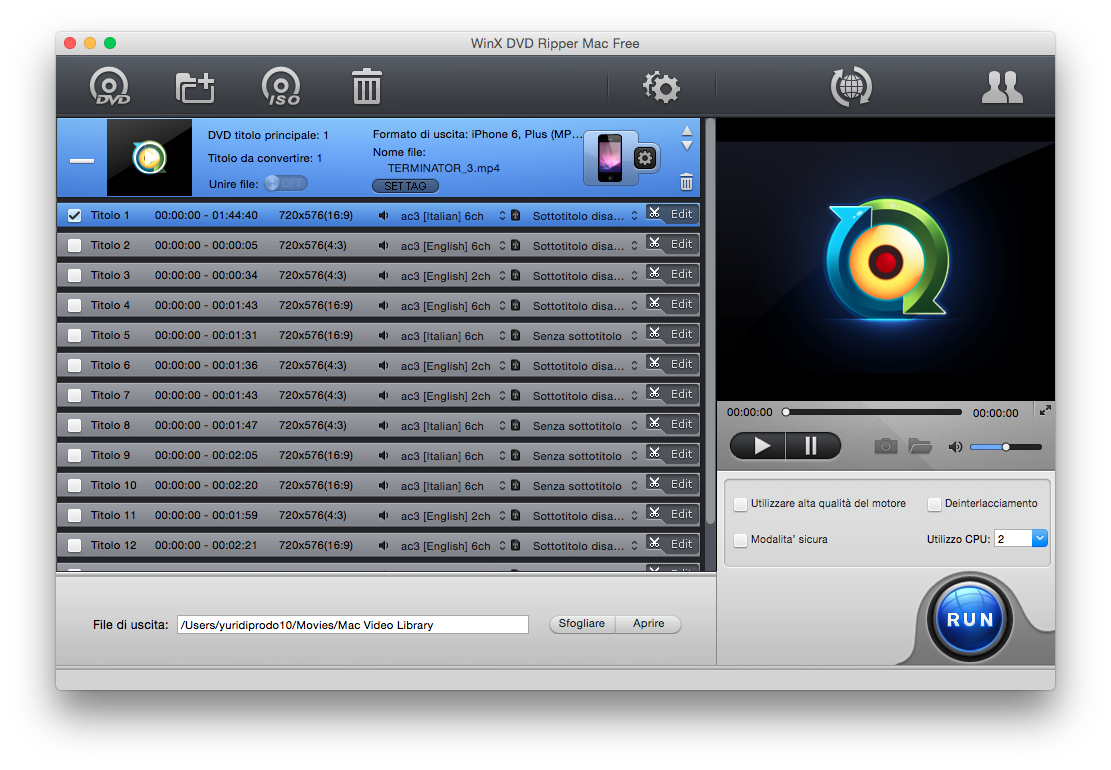Adjust the preview volume slider
Viewport: 1111px width, 770px height.
pos(1006,447)
